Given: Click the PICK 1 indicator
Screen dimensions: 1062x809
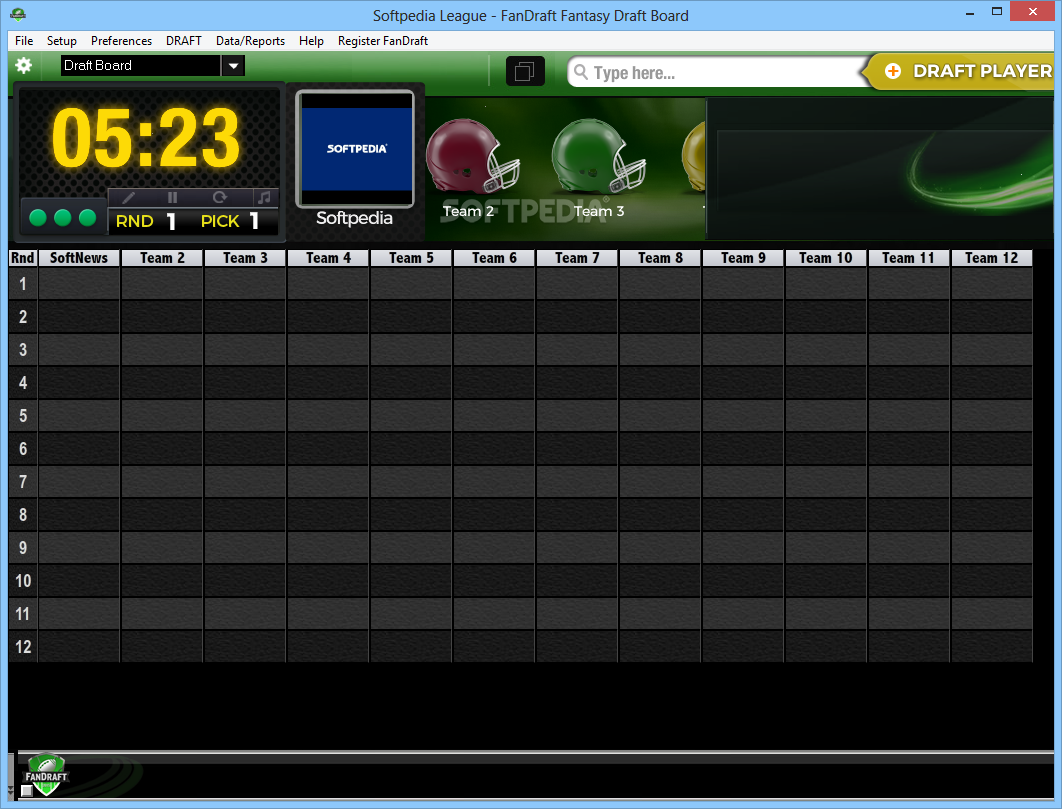Looking at the screenshot, I should click(x=230, y=221).
